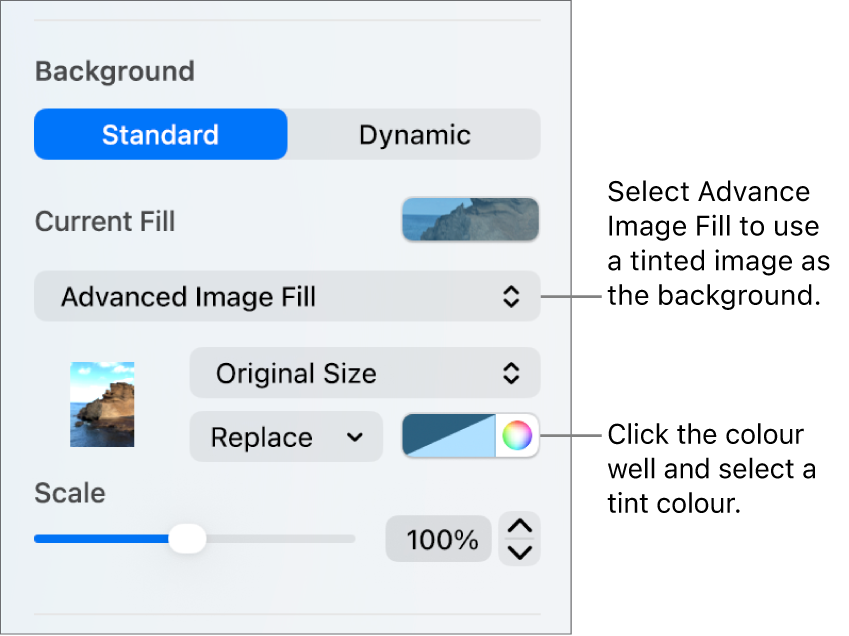This screenshot has width=849, height=636.
Task: Open the colour wheel picker
Action: point(517,435)
